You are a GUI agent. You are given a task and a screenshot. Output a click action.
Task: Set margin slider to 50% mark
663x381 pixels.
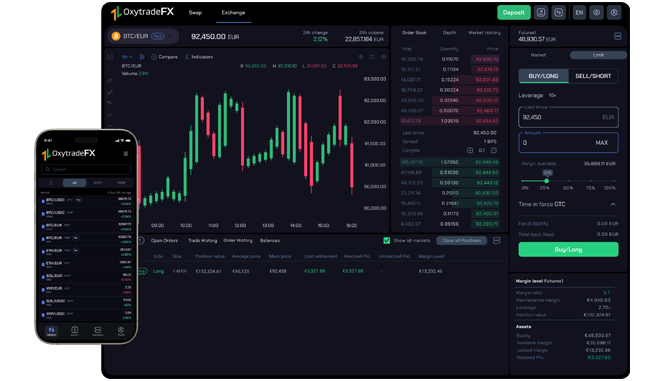click(x=568, y=181)
